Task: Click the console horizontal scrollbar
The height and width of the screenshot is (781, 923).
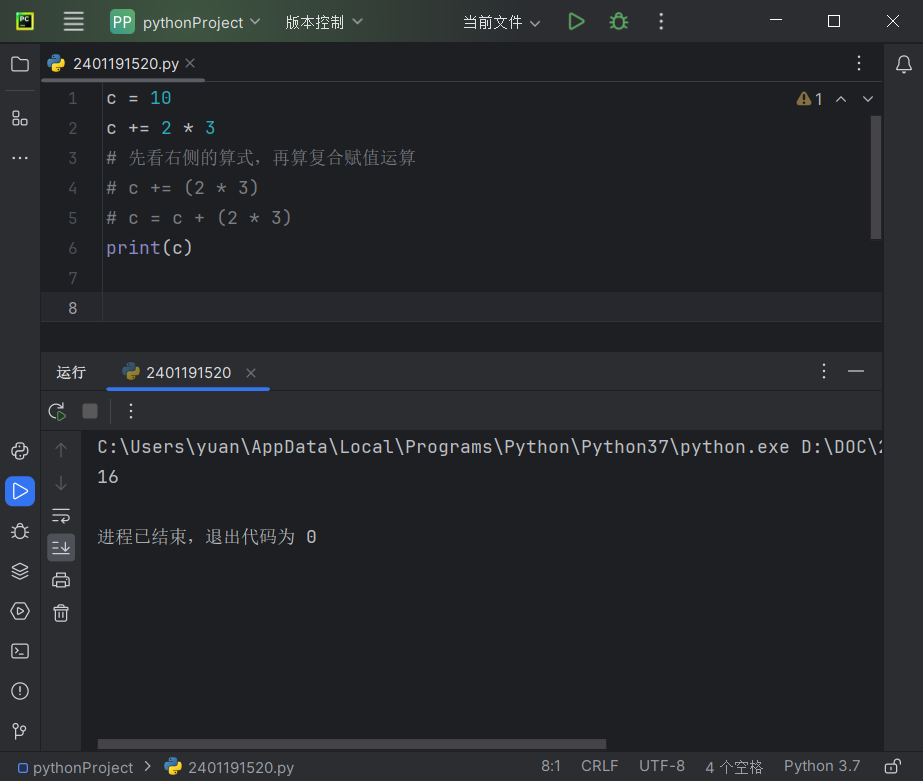Action: click(351, 744)
